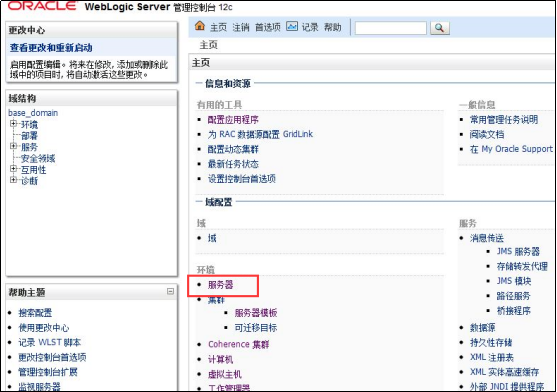Open 使用更改中心 help topic

coord(44,327)
